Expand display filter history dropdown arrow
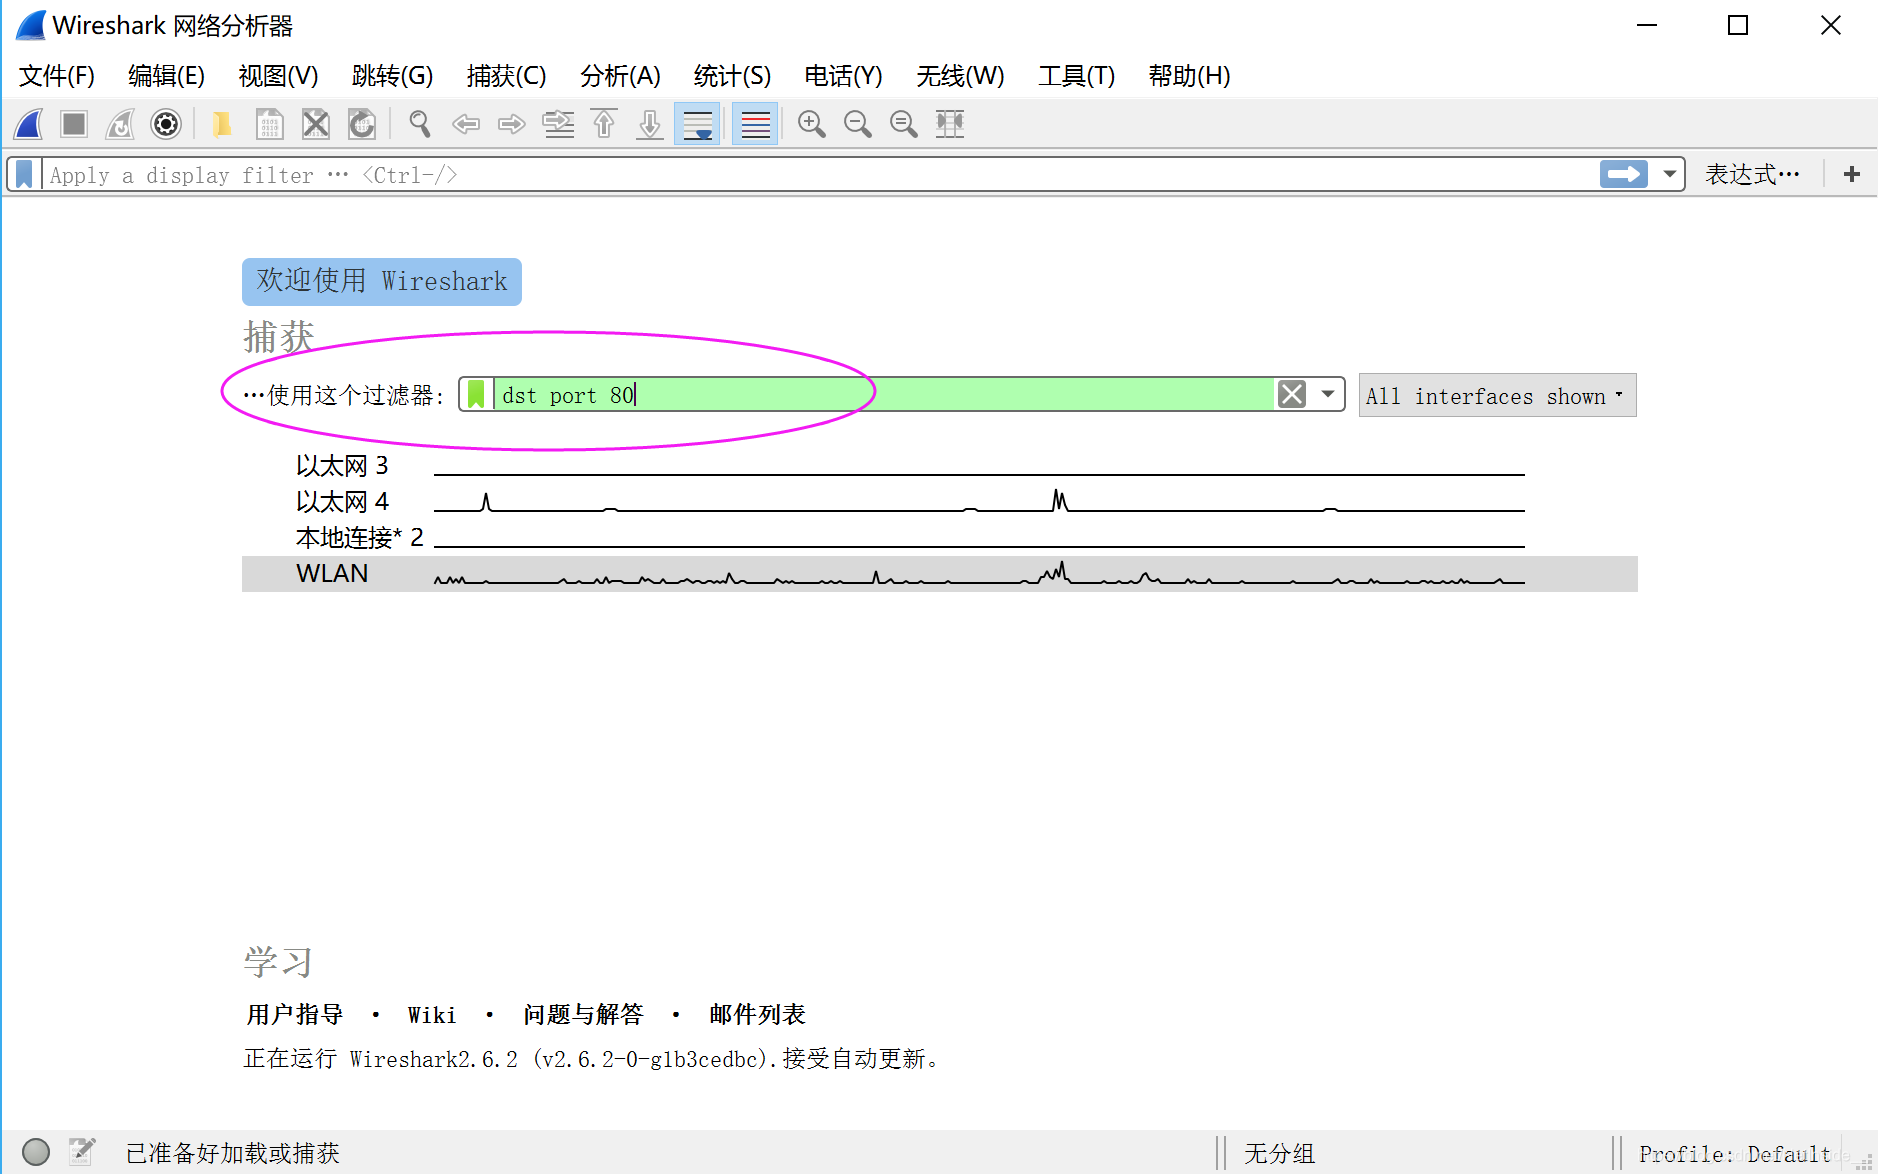 pos(1669,174)
